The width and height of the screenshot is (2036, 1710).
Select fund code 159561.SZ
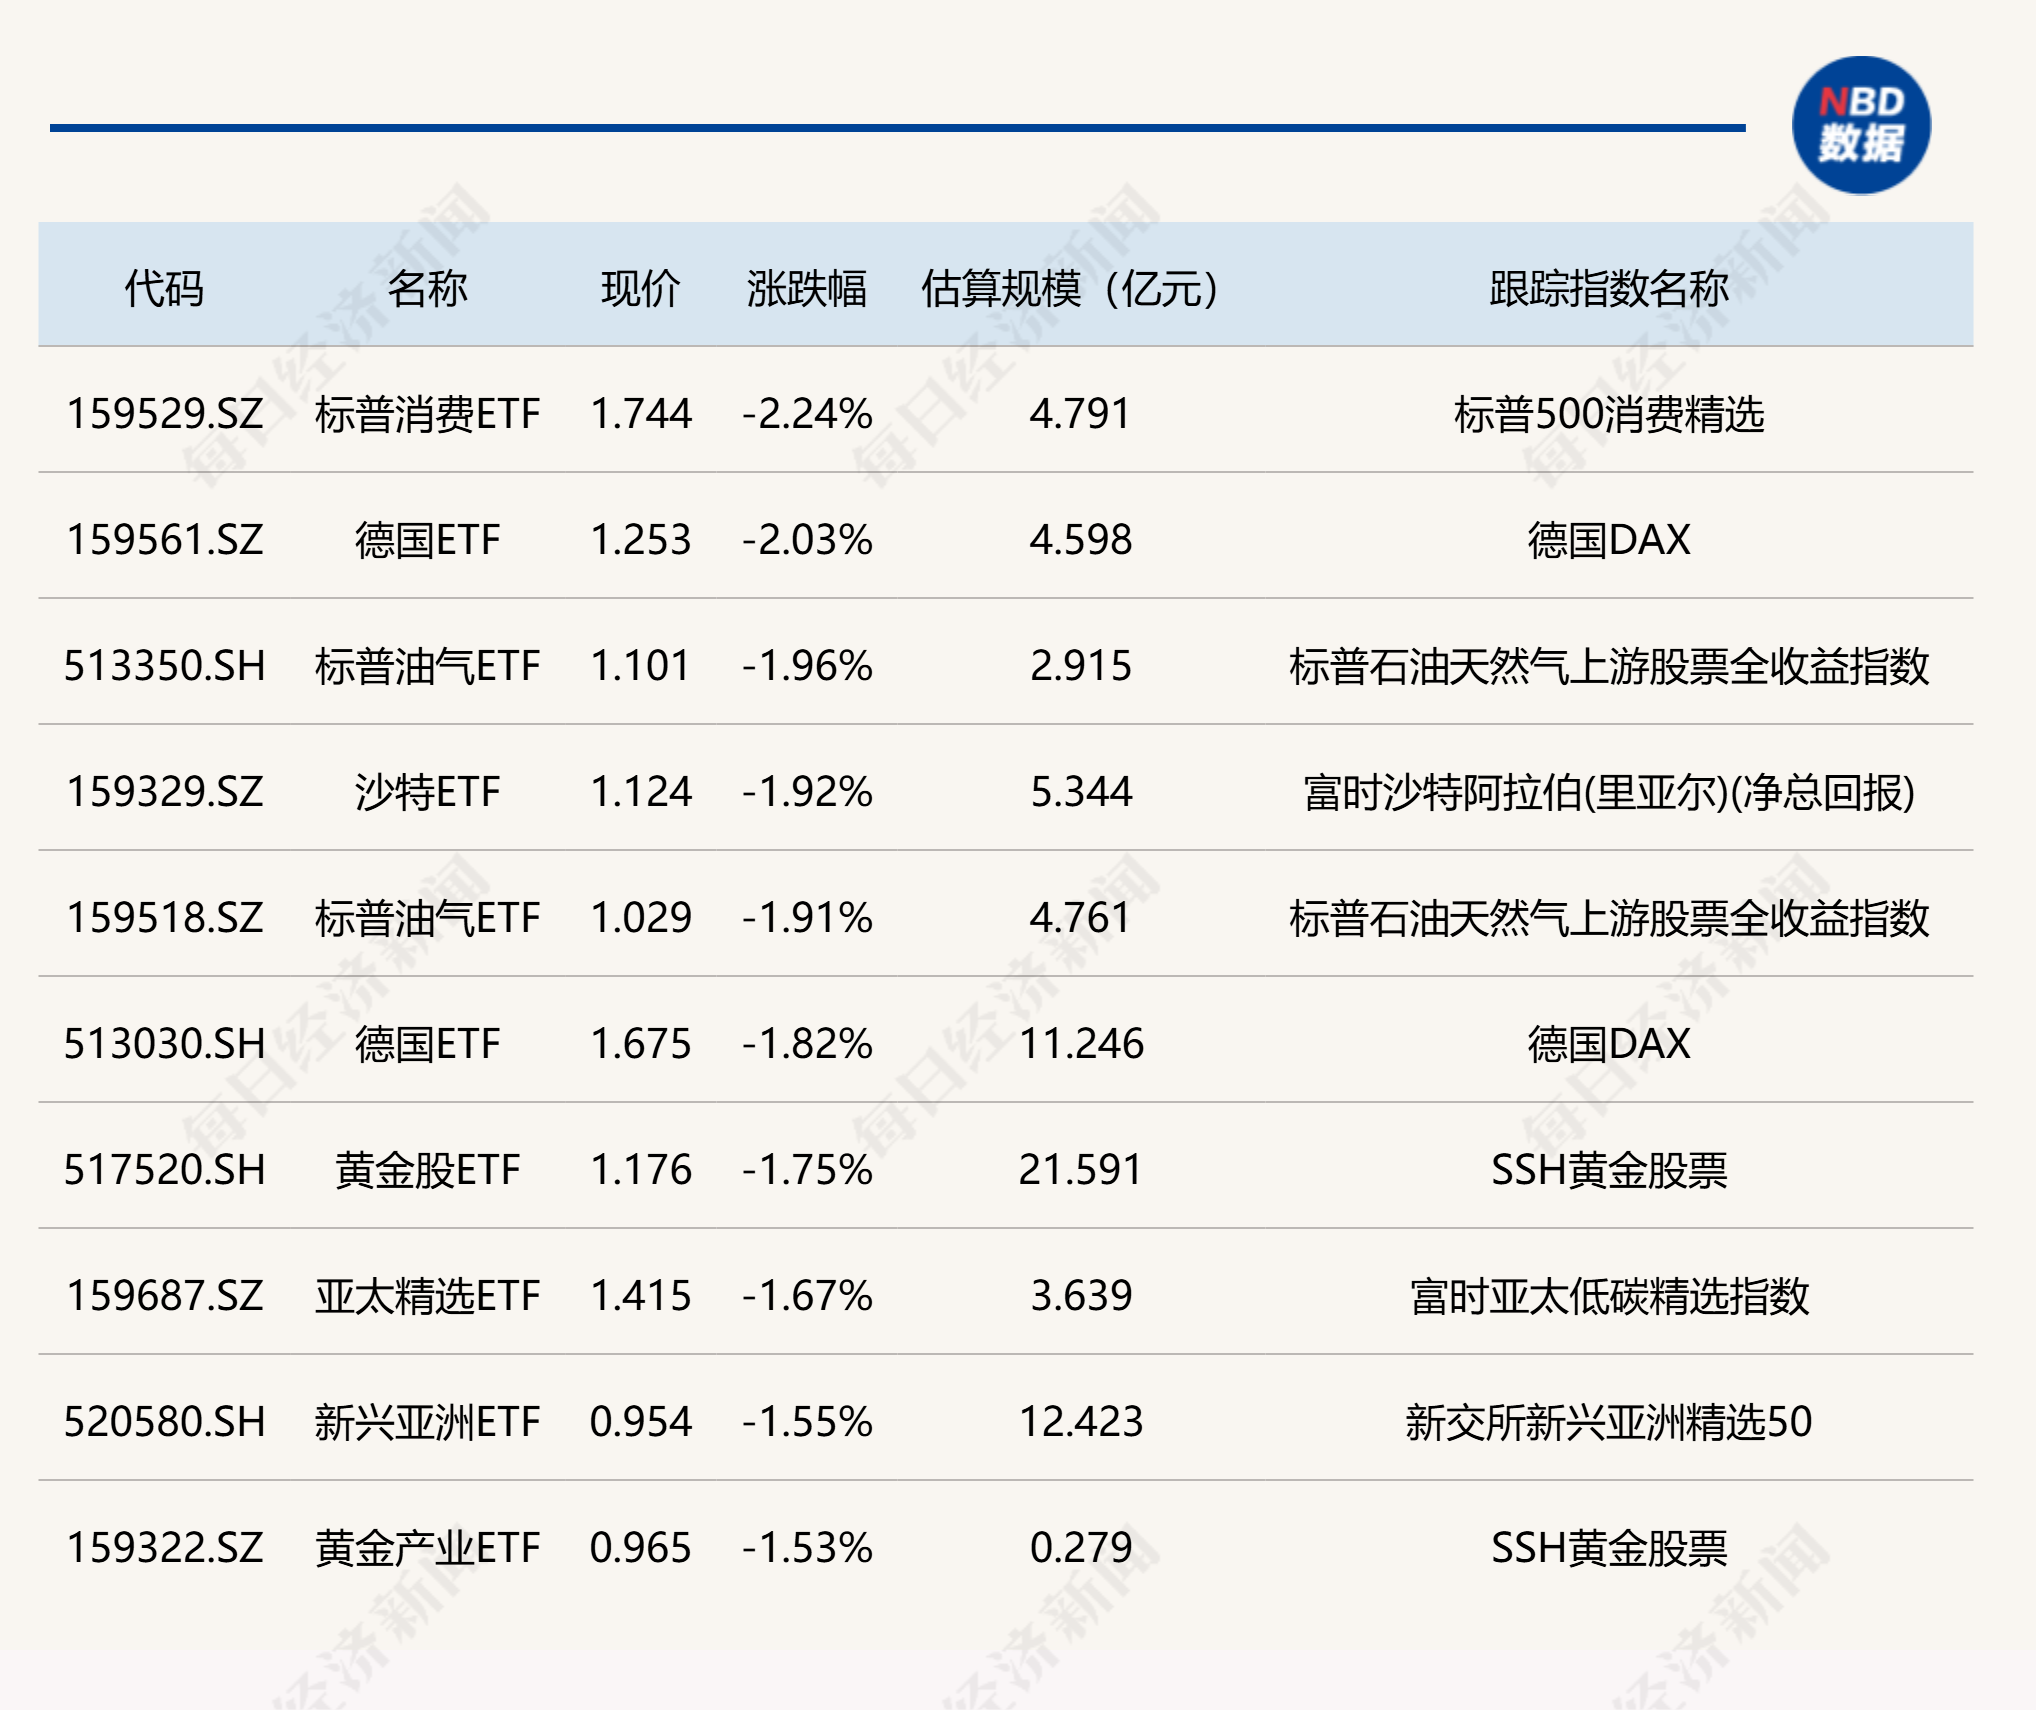tap(165, 540)
